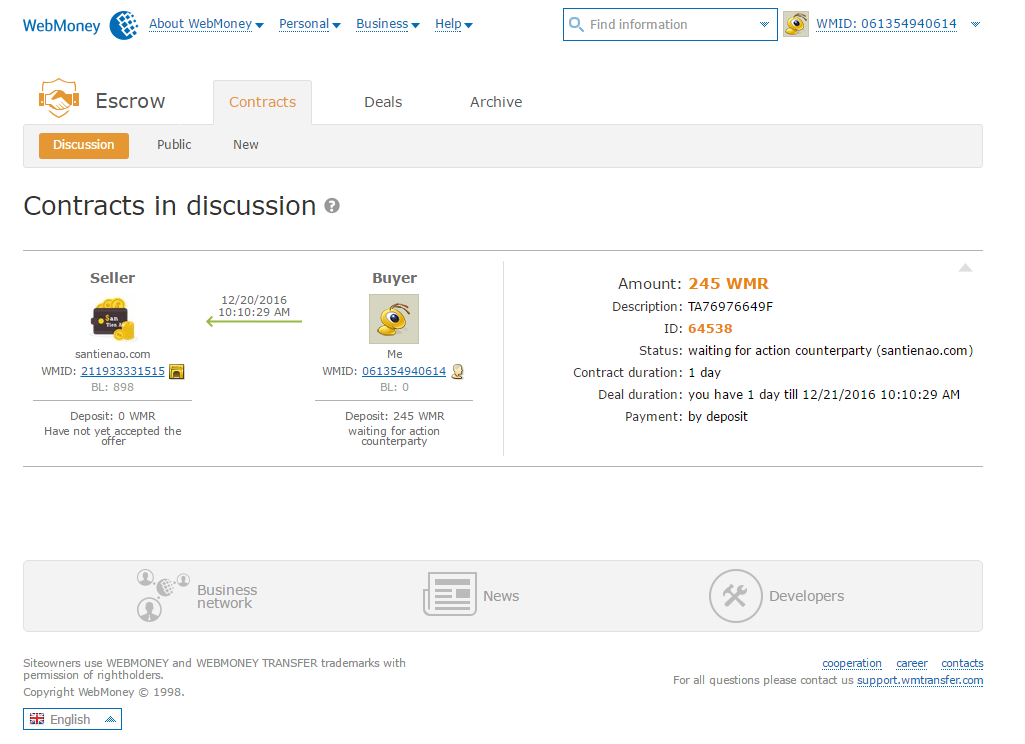Click the WebMoney globe logo
Image resolution: width=1025 pixels, height=744 pixels.
pos(124,25)
